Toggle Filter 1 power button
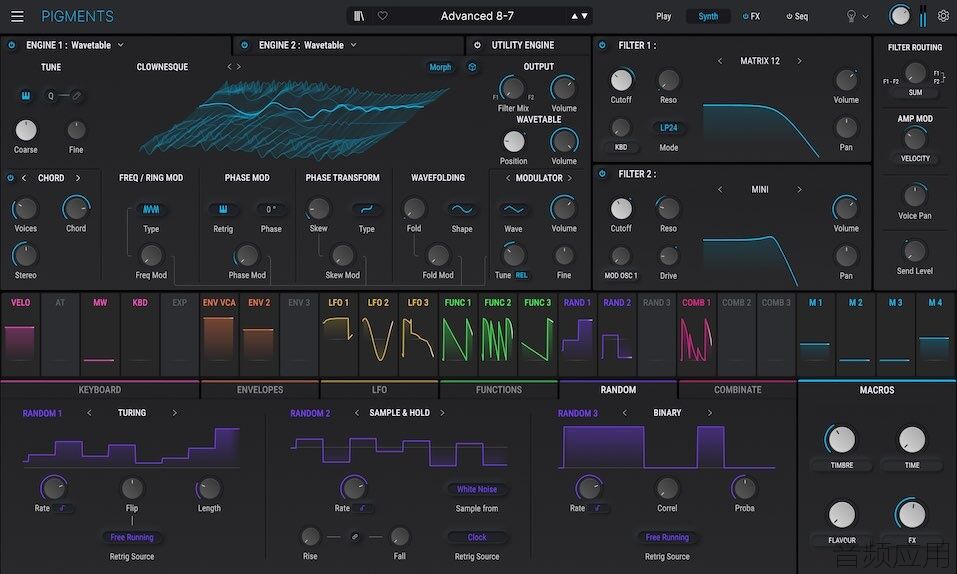The width and height of the screenshot is (957, 574). coord(602,45)
